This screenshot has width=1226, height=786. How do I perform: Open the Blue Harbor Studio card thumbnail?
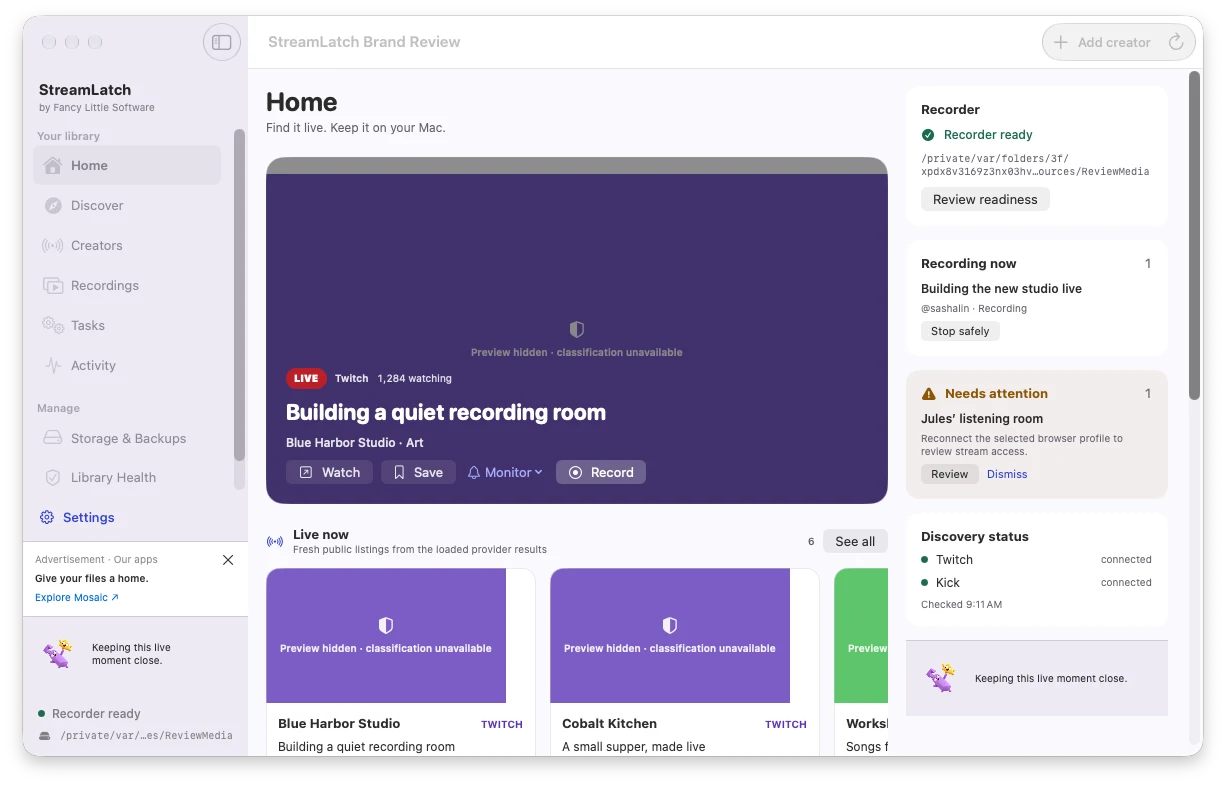pyautogui.click(x=386, y=636)
